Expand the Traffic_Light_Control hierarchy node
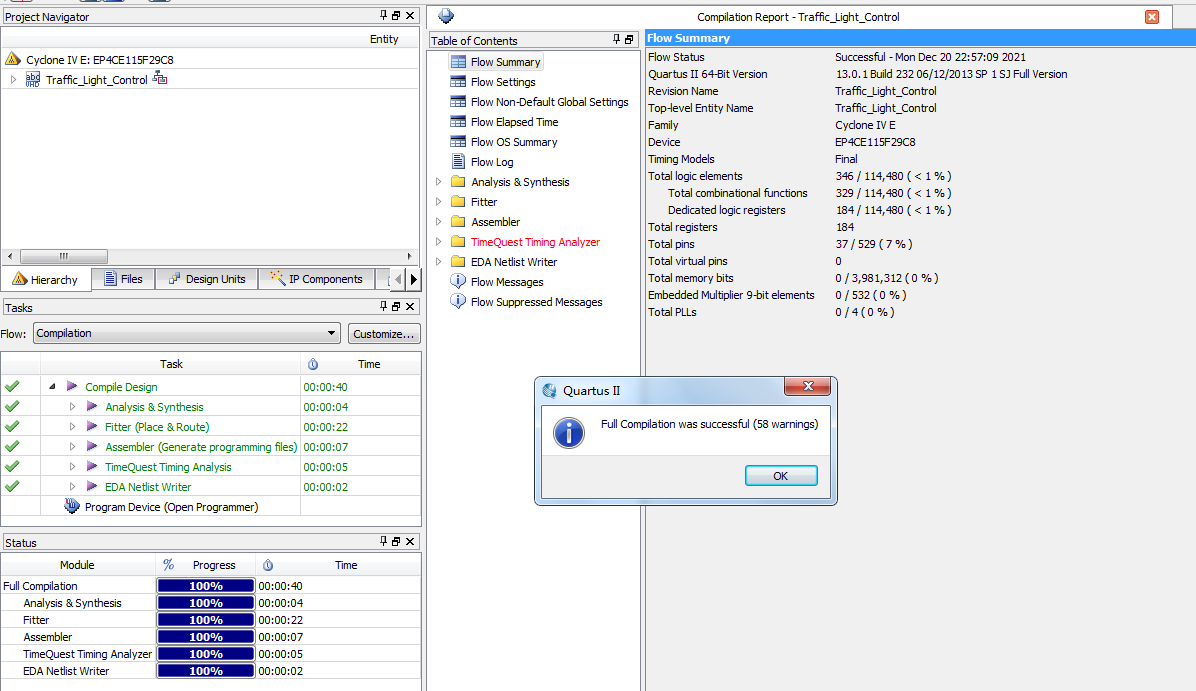 point(13,79)
